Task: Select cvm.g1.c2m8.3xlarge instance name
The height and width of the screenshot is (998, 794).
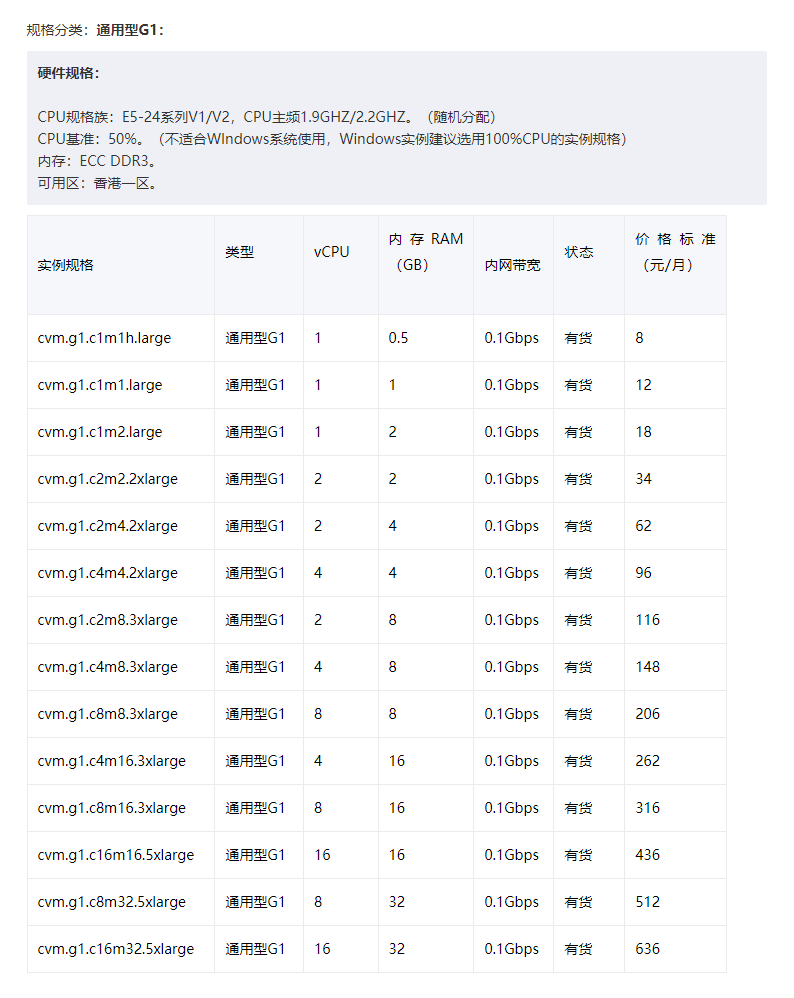Action: click(108, 621)
